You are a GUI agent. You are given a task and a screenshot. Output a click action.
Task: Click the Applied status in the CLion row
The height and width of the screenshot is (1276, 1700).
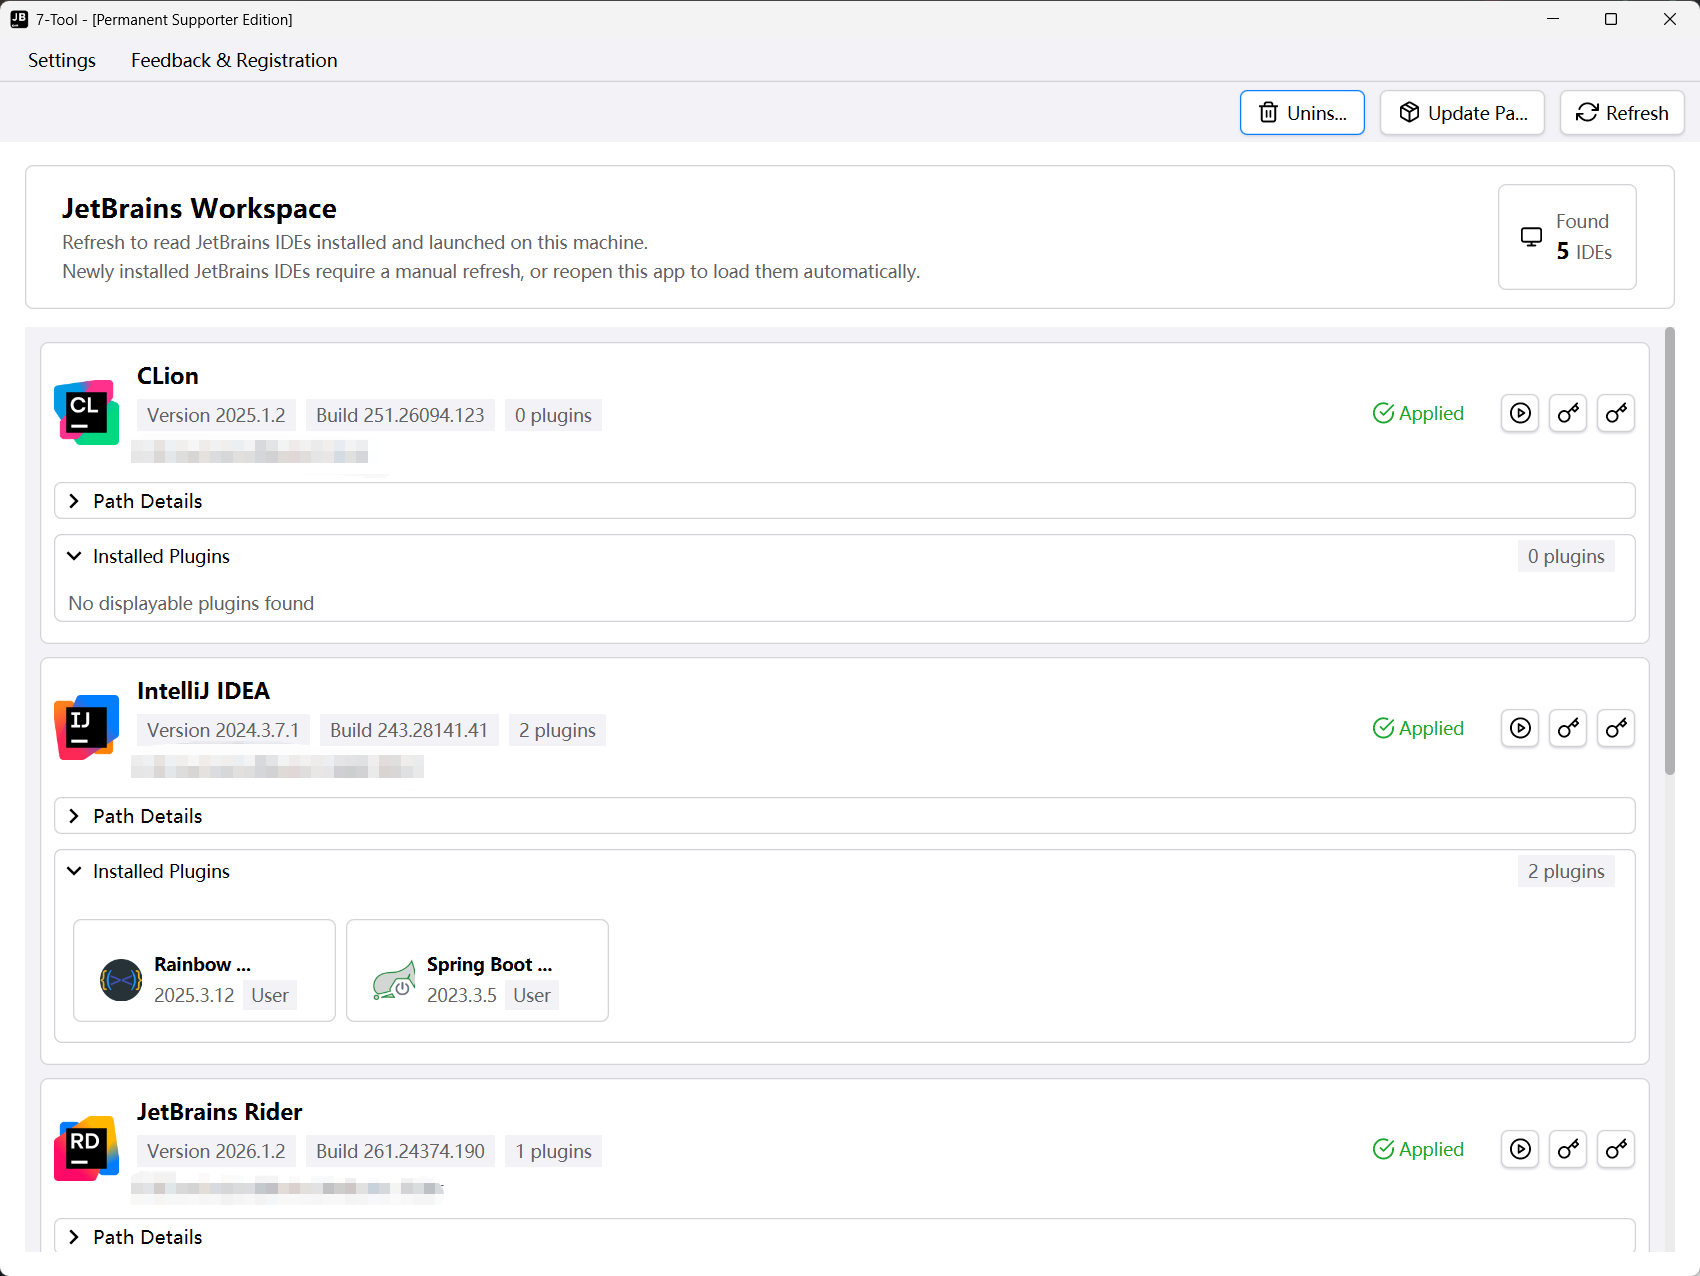[x=1418, y=413]
